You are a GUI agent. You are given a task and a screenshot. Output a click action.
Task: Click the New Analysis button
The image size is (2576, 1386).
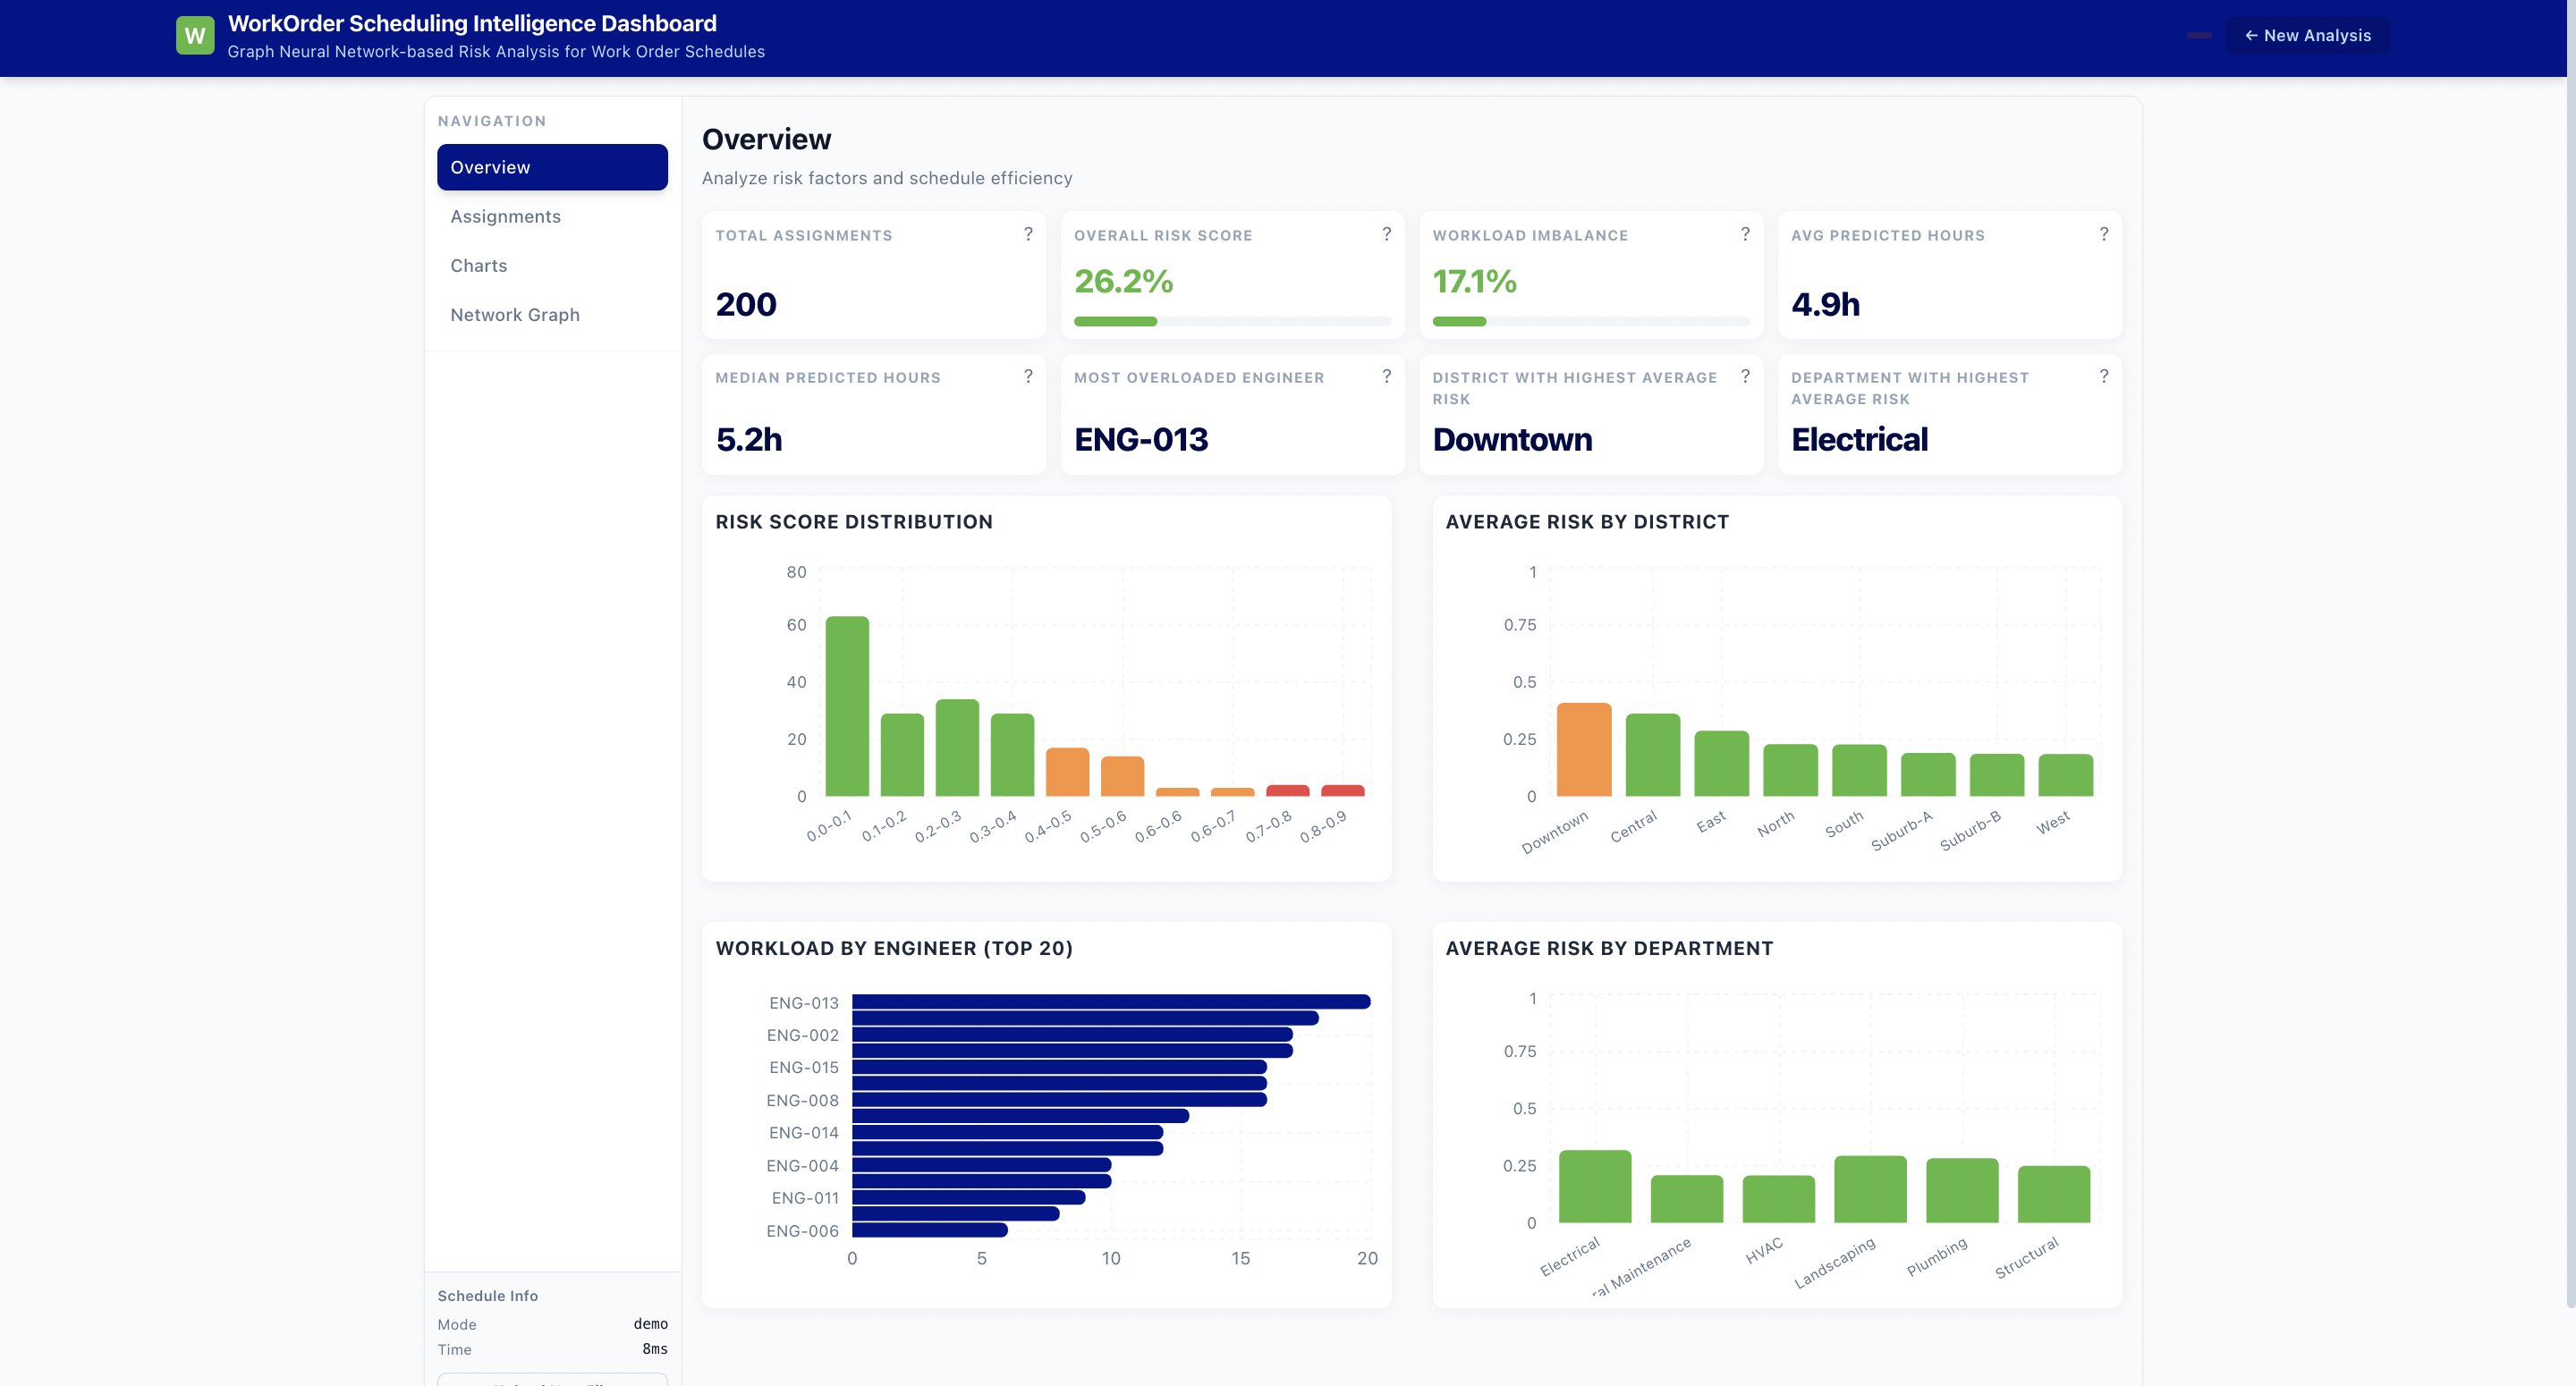(2307, 35)
